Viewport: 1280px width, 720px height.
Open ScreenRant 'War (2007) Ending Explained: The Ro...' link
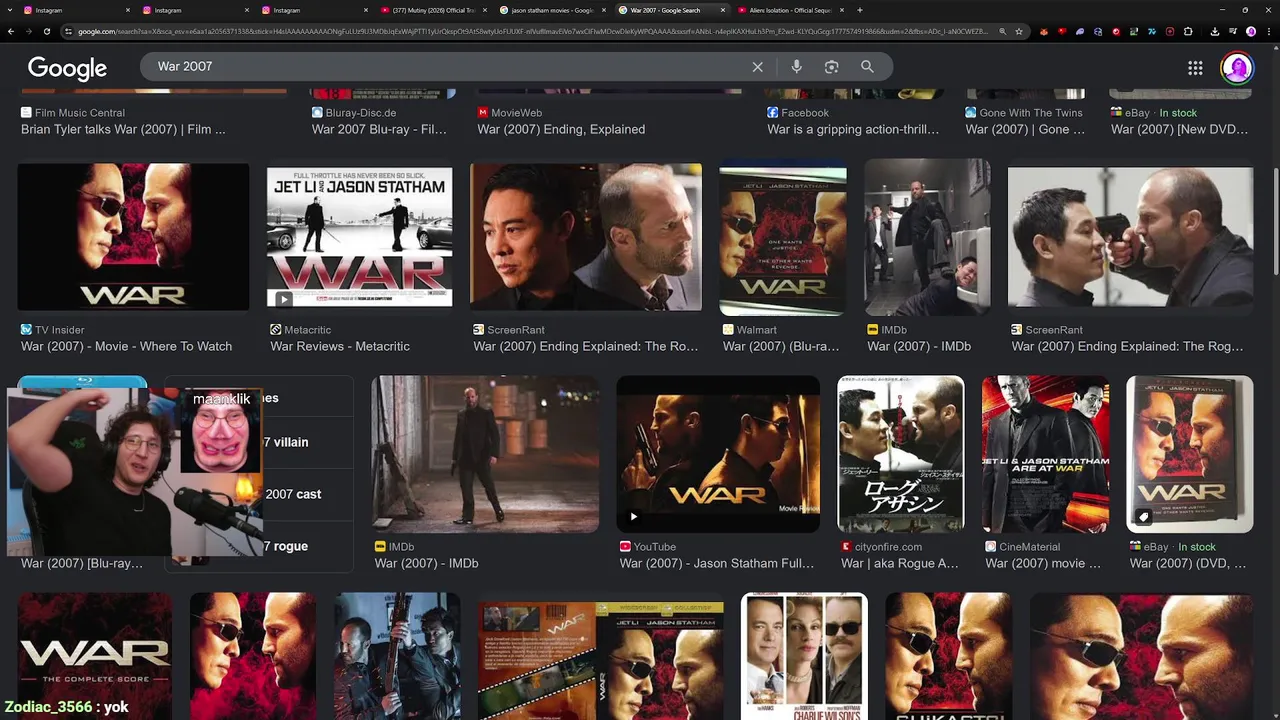pyautogui.click(x=586, y=346)
